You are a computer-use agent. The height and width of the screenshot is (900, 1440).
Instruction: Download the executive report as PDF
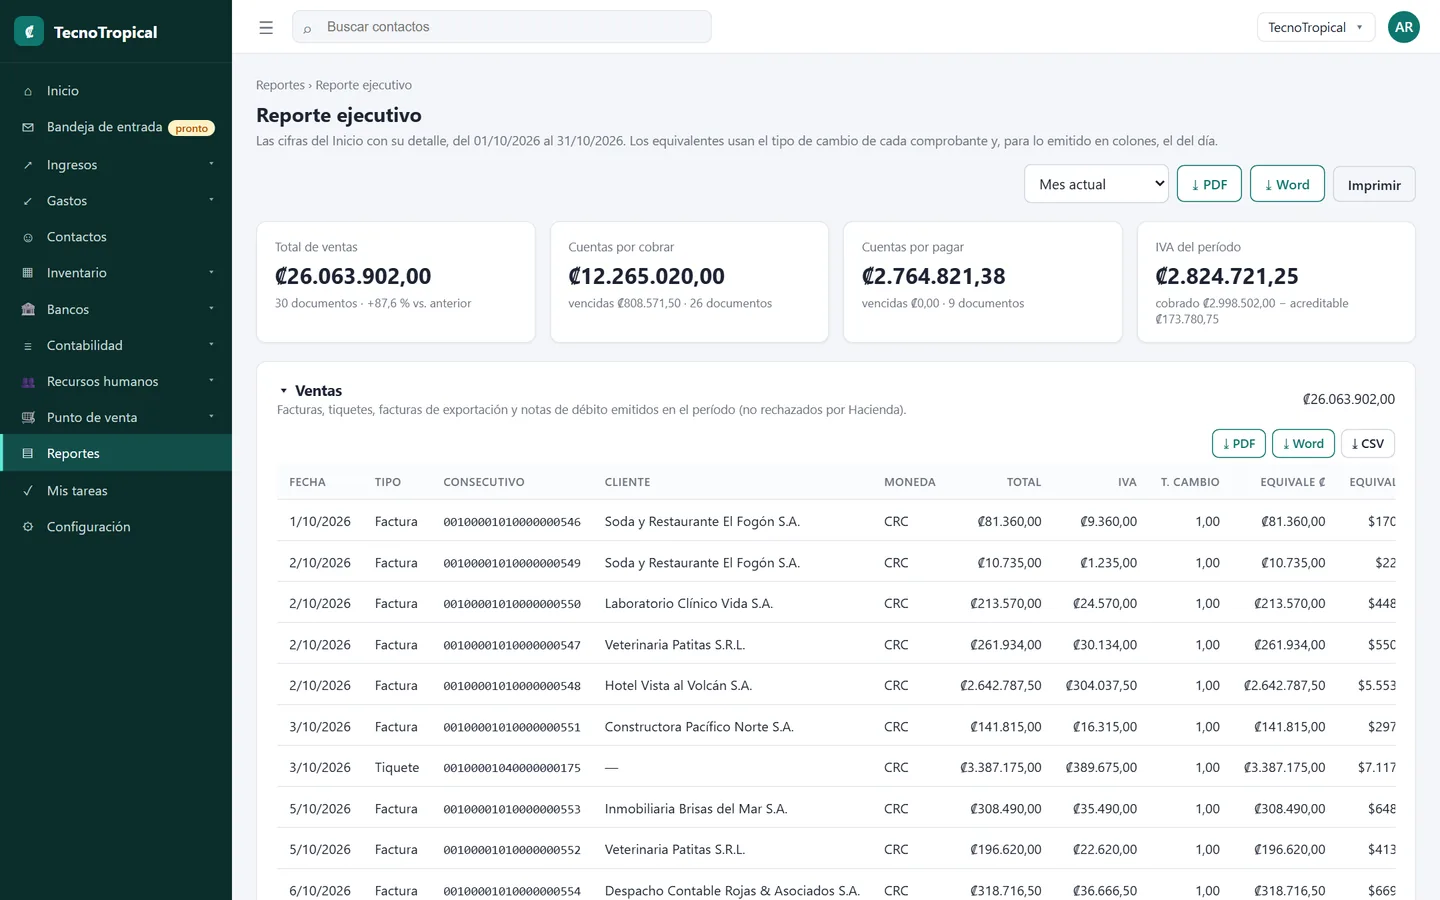1209,184
